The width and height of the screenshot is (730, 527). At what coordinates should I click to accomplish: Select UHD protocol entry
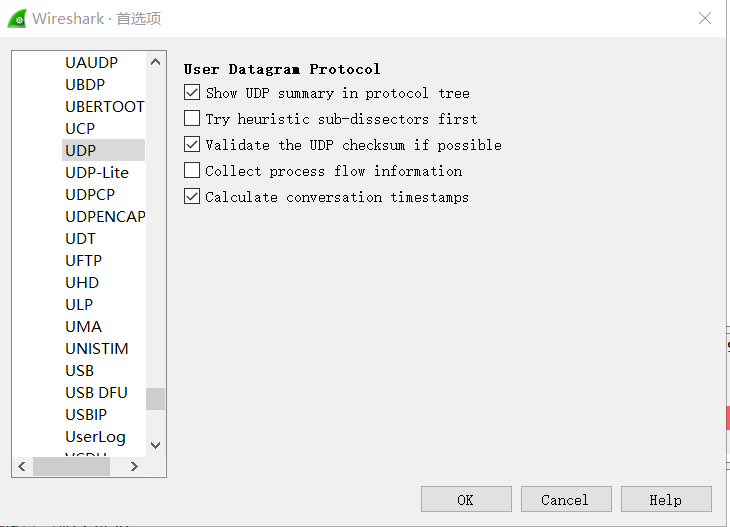pos(82,282)
